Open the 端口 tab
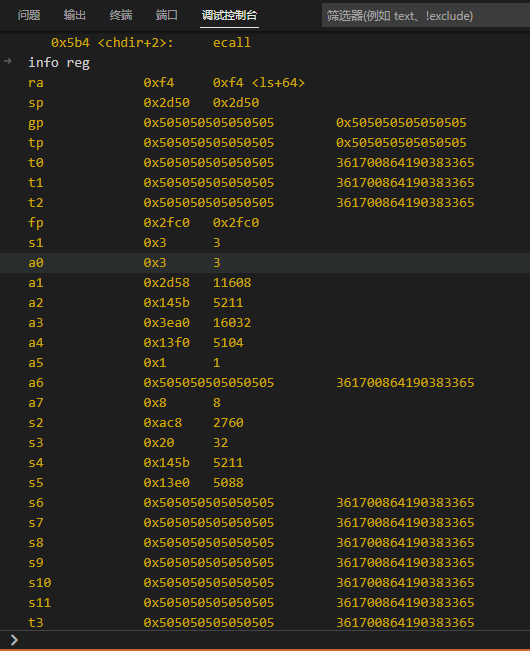This screenshot has width=530, height=651. pyautogui.click(x=167, y=15)
